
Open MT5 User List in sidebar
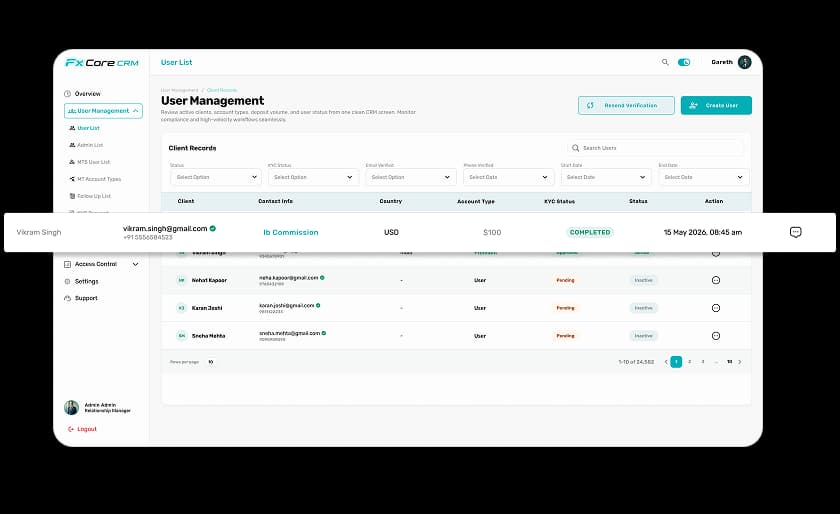94,162
